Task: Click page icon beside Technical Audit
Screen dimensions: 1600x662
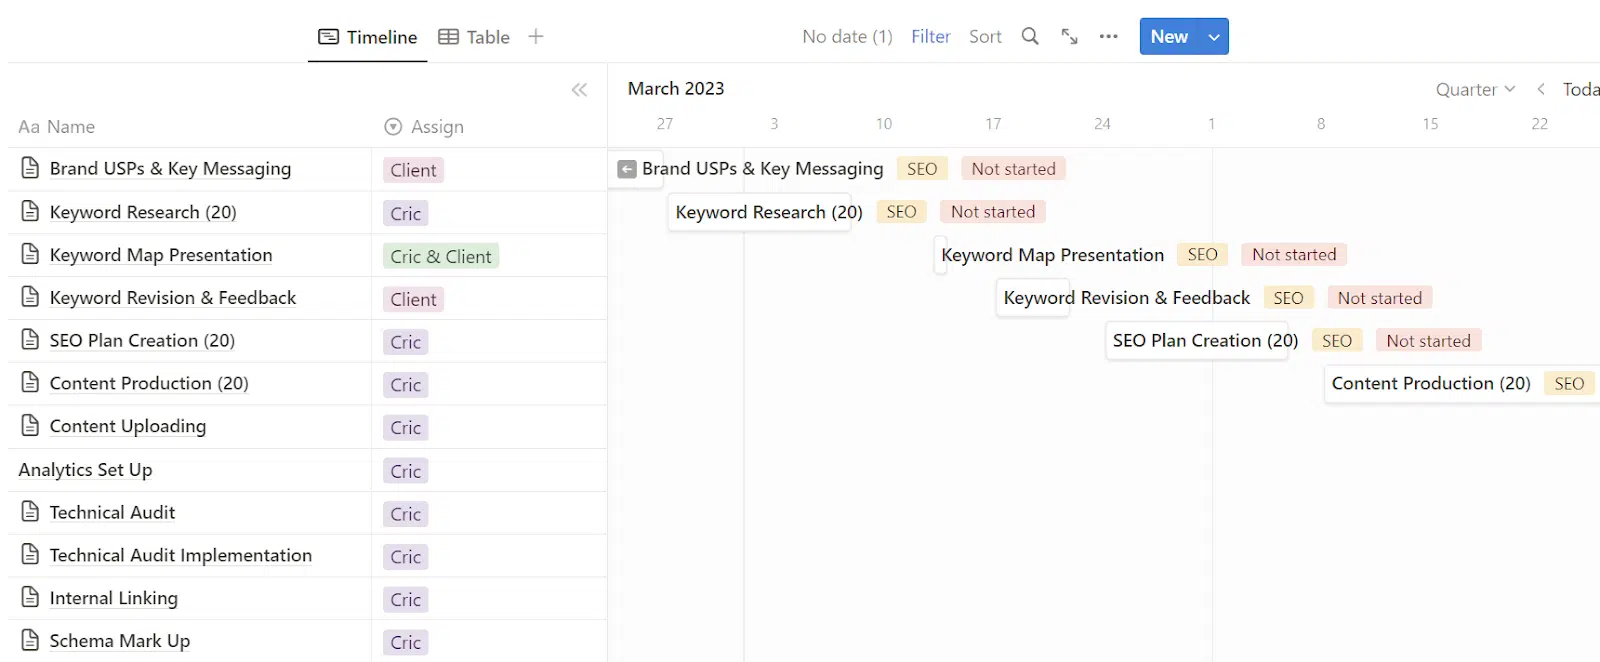Action: [30, 512]
